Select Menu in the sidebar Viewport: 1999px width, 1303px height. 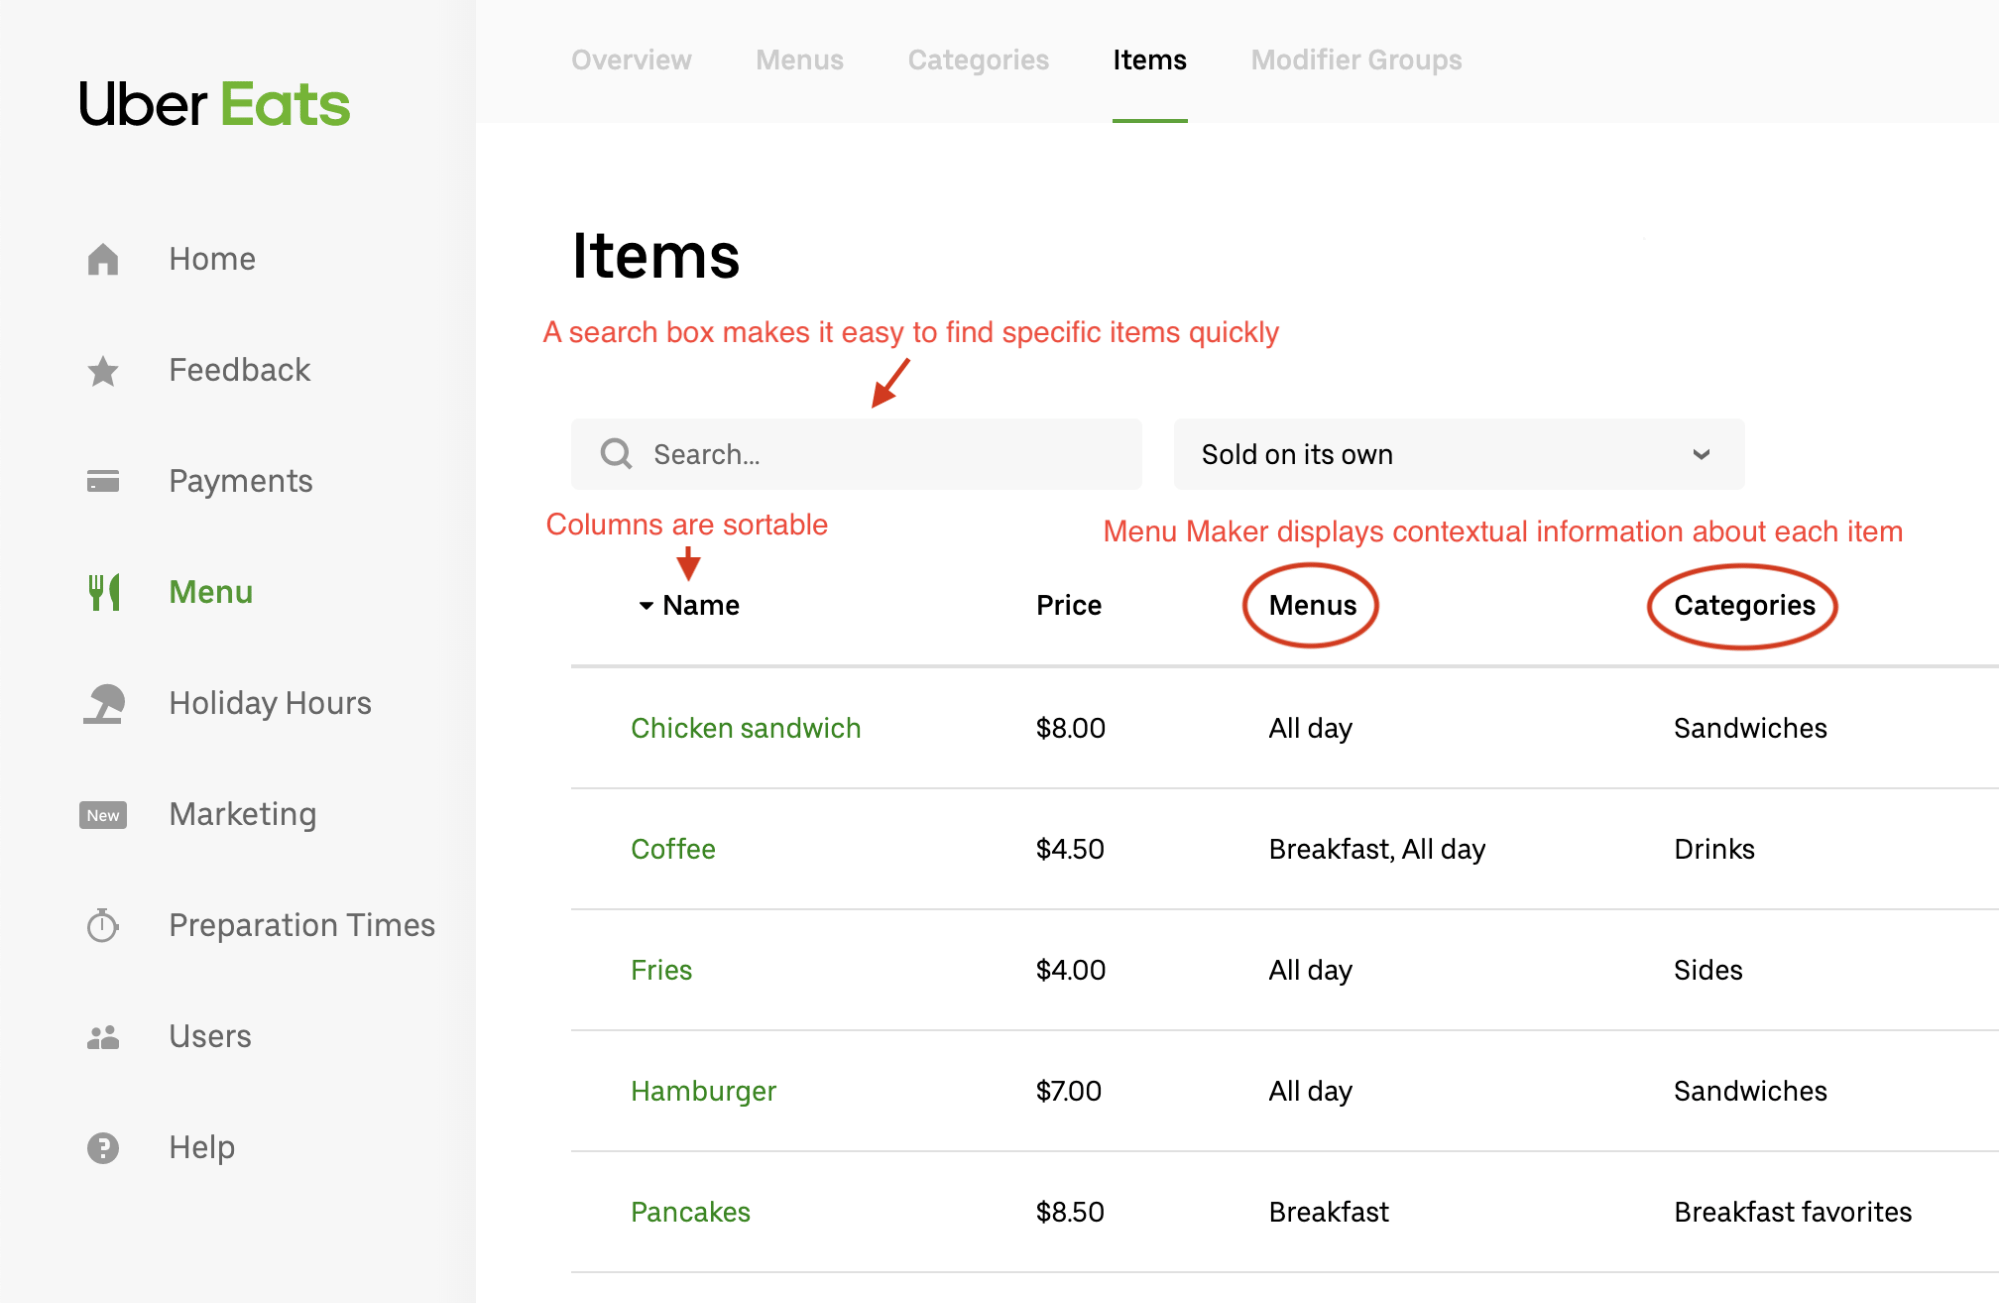coord(210,592)
